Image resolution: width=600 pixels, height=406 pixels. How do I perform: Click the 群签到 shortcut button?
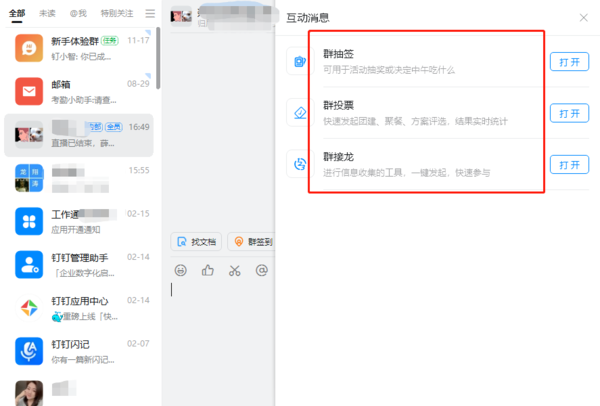(251, 242)
